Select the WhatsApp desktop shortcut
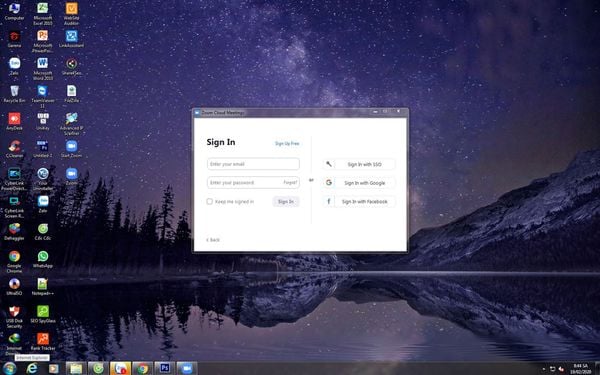Image resolution: width=600 pixels, height=375 pixels. [42, 259]
